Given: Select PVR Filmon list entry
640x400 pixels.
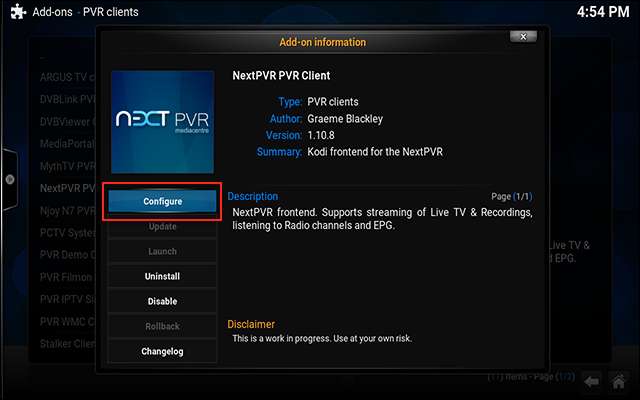Looking at the screenshot, I should [x=67, y=277].
